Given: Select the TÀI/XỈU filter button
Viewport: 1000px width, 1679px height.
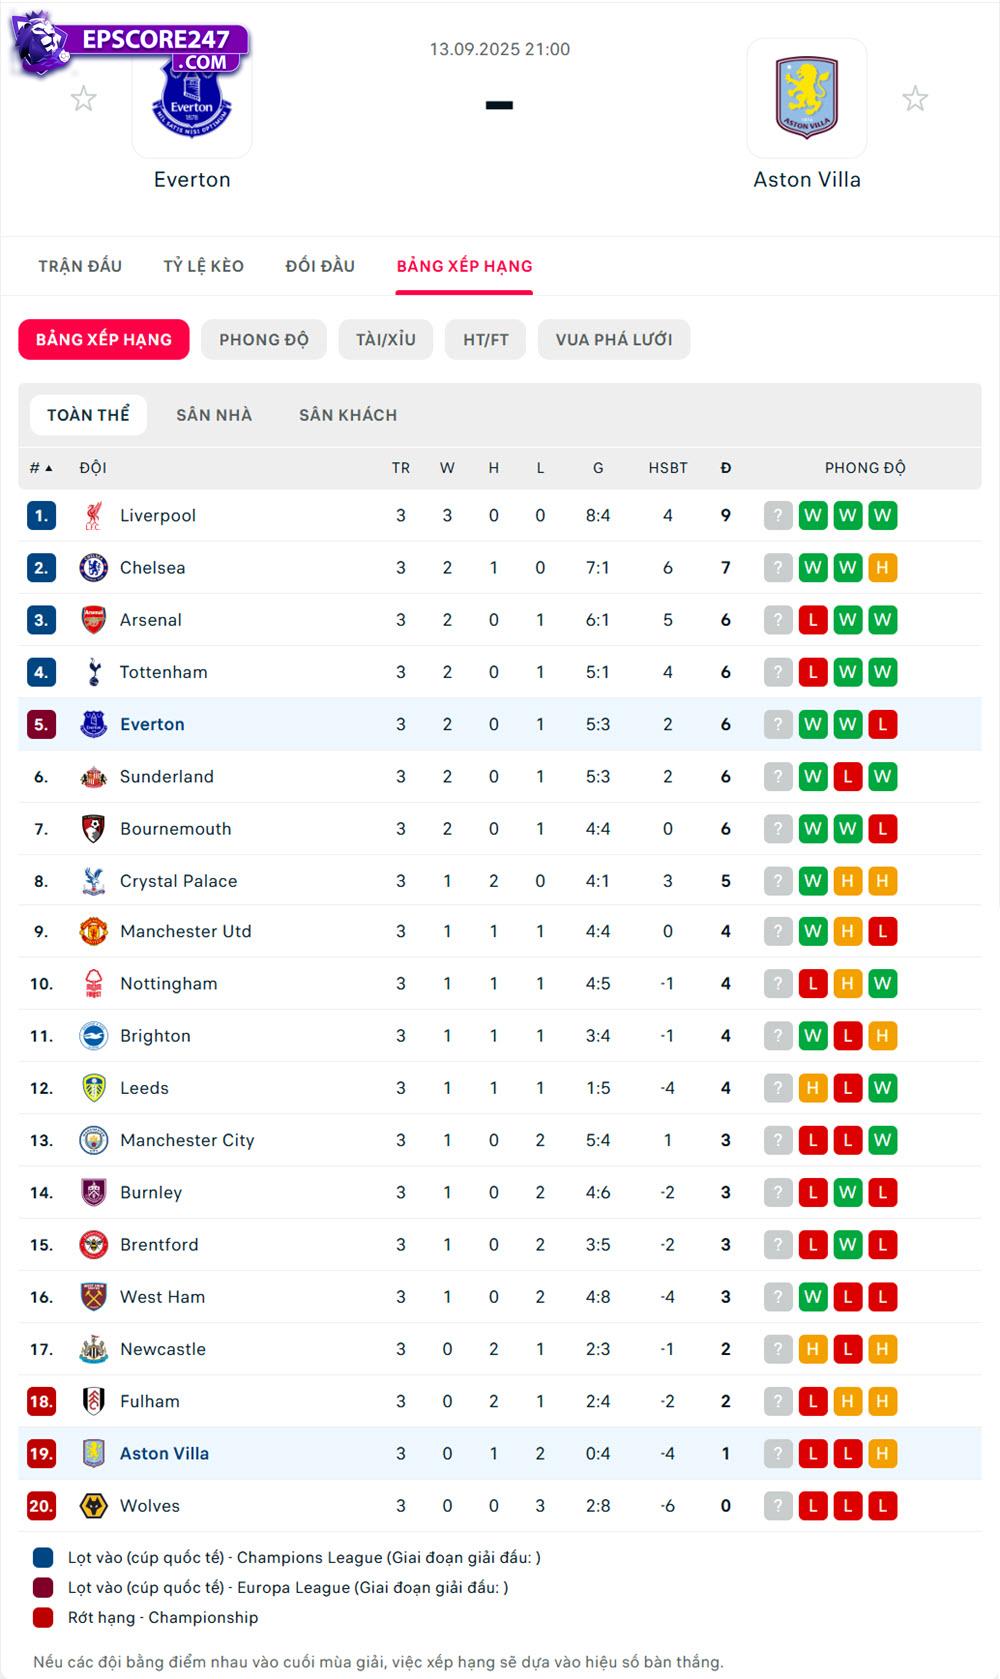Looking at the screenshot, I should click(x=385, y=340).
